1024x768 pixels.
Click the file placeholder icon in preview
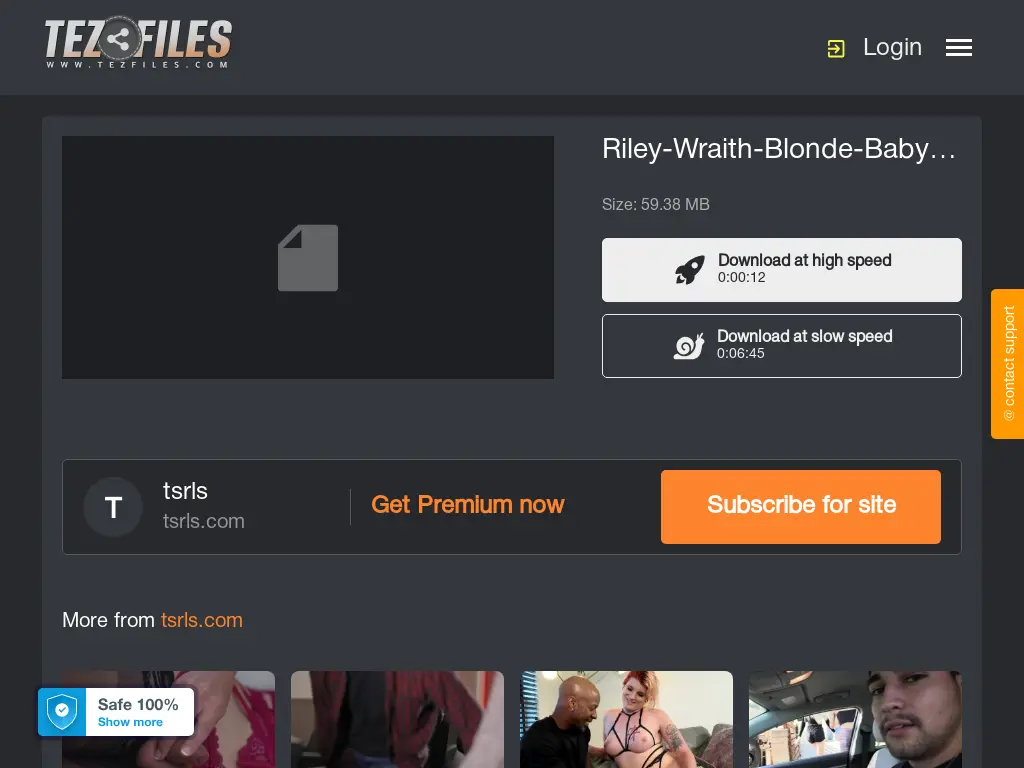click(x=308, y=258)
